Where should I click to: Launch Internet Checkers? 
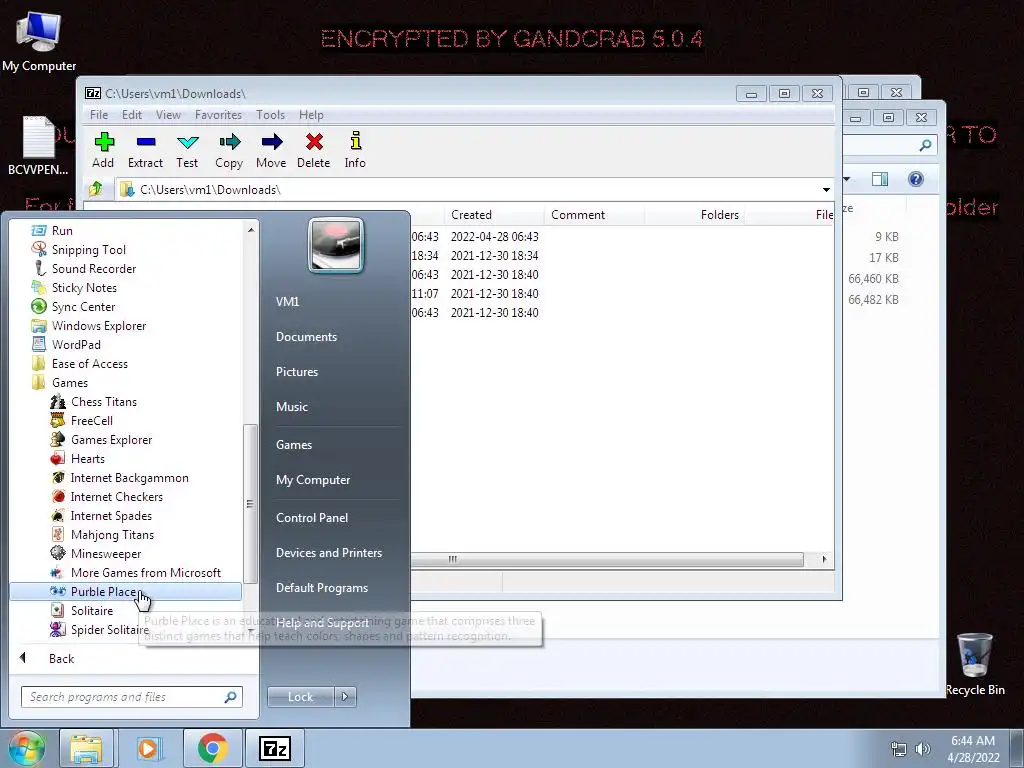[x=125, y=496]
